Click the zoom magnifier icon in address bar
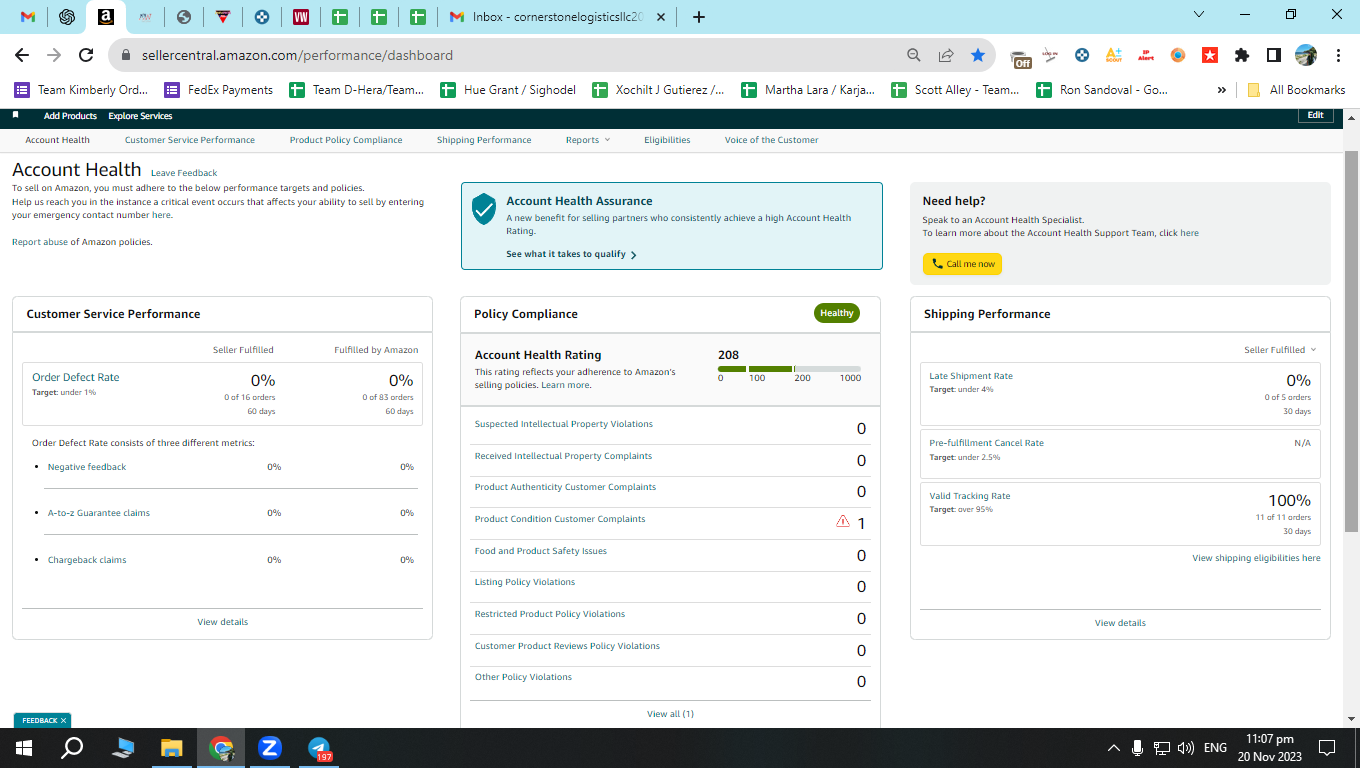 [914, 55]
